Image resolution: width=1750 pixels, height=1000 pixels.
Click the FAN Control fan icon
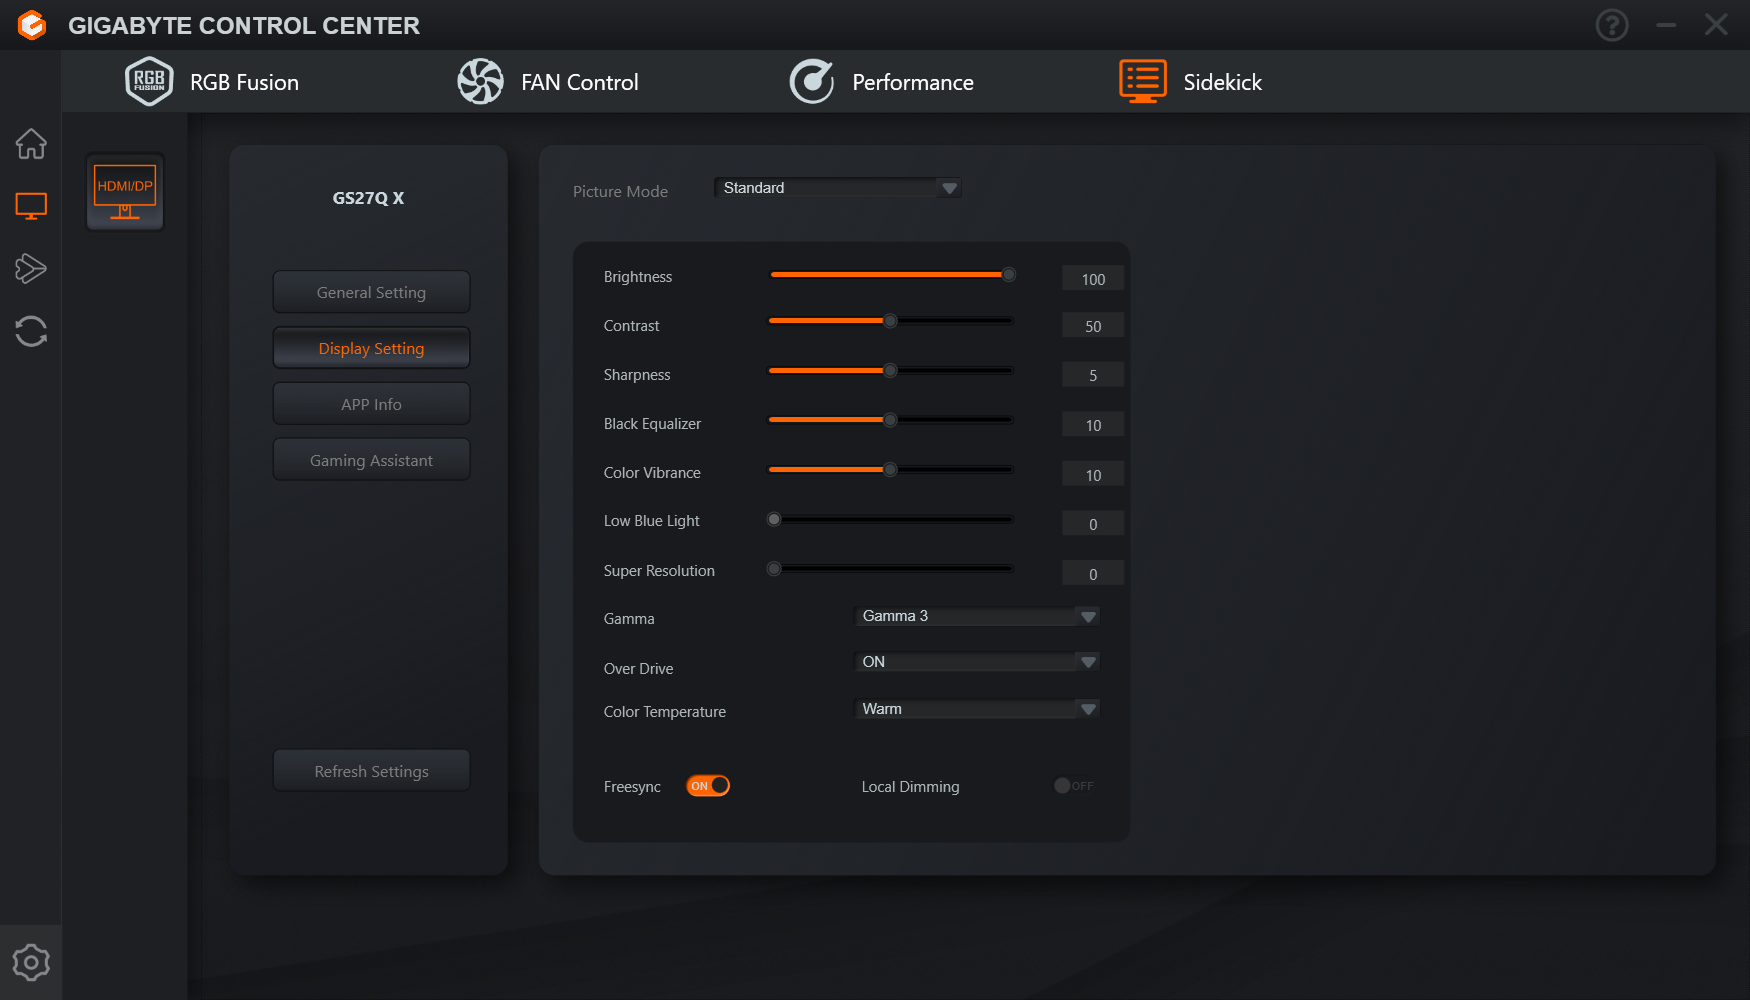tap(480, 81)
